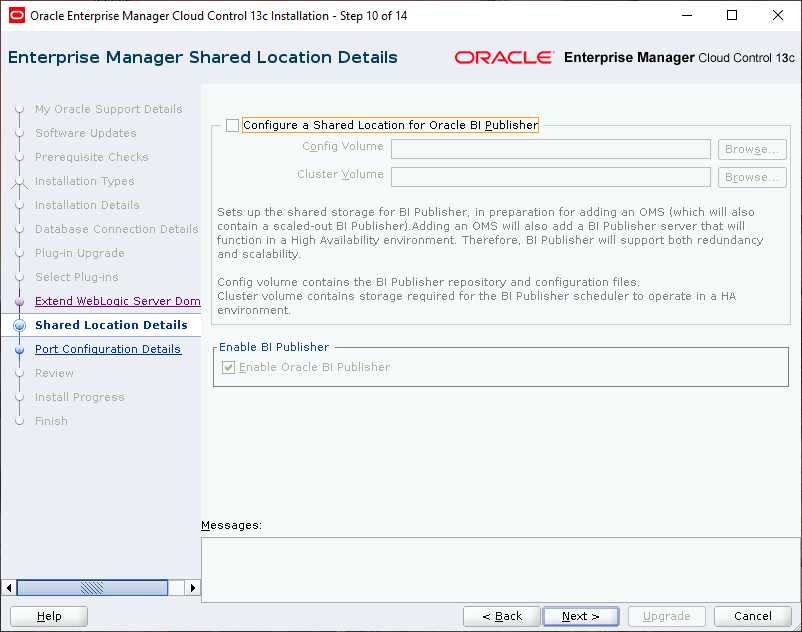Click the Extend WebLogic step bullet icon

coord(19,302)
